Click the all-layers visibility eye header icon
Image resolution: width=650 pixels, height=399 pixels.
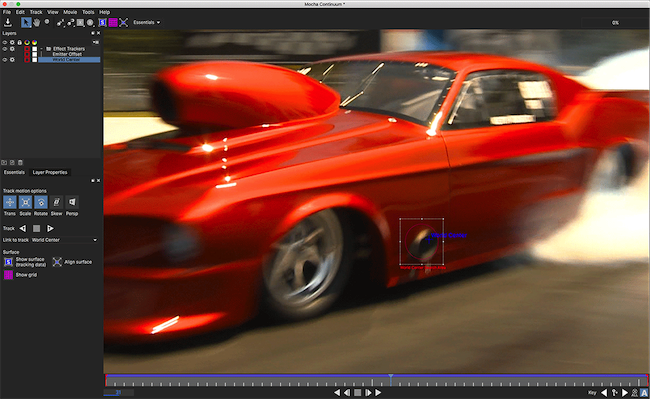click(x=5, y=42)
